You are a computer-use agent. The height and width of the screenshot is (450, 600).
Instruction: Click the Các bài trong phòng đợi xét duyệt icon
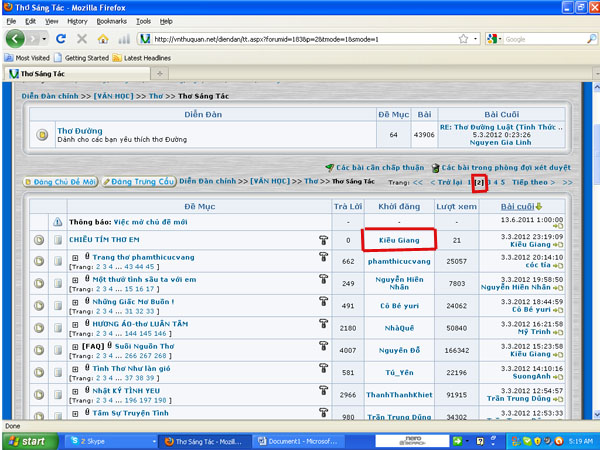click(x=435, y=168)
